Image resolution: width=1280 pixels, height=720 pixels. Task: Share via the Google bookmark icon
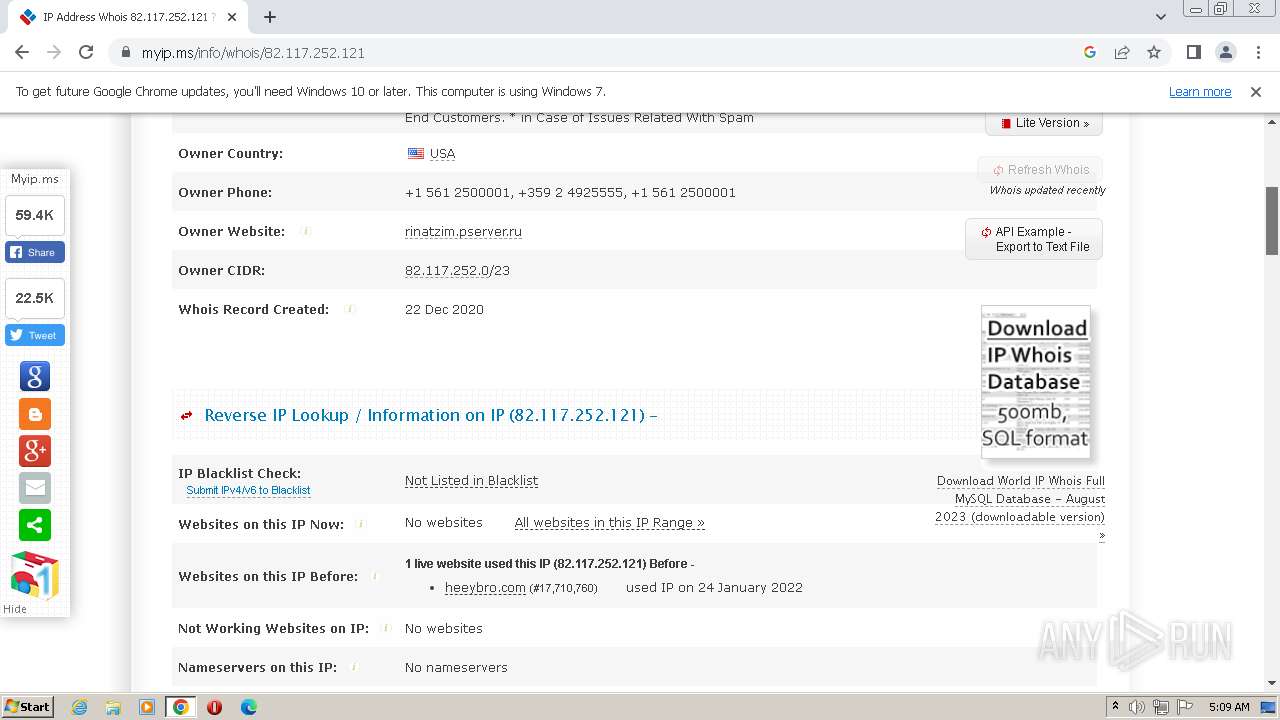pos(35,376)
